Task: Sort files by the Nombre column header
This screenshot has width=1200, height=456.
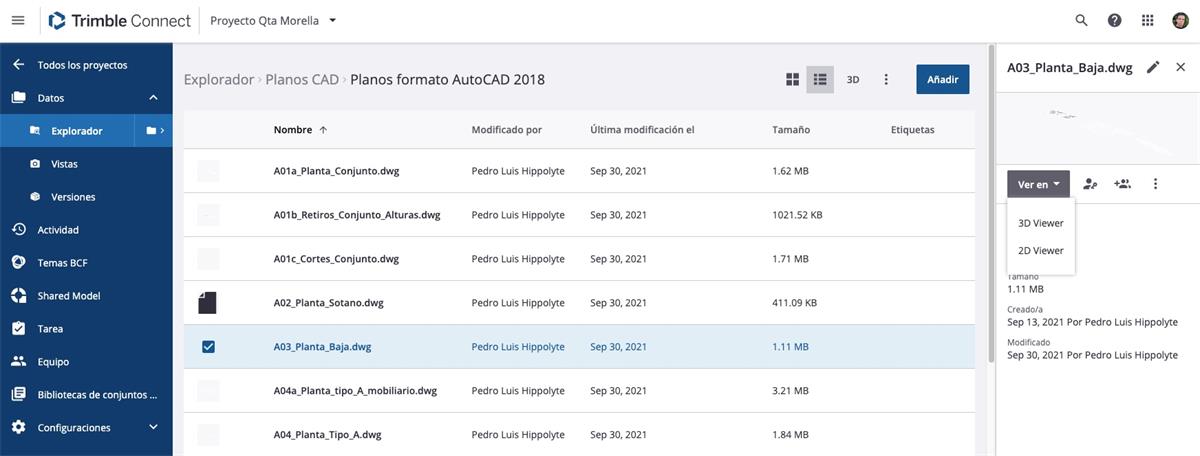Action: click(293, 130)
